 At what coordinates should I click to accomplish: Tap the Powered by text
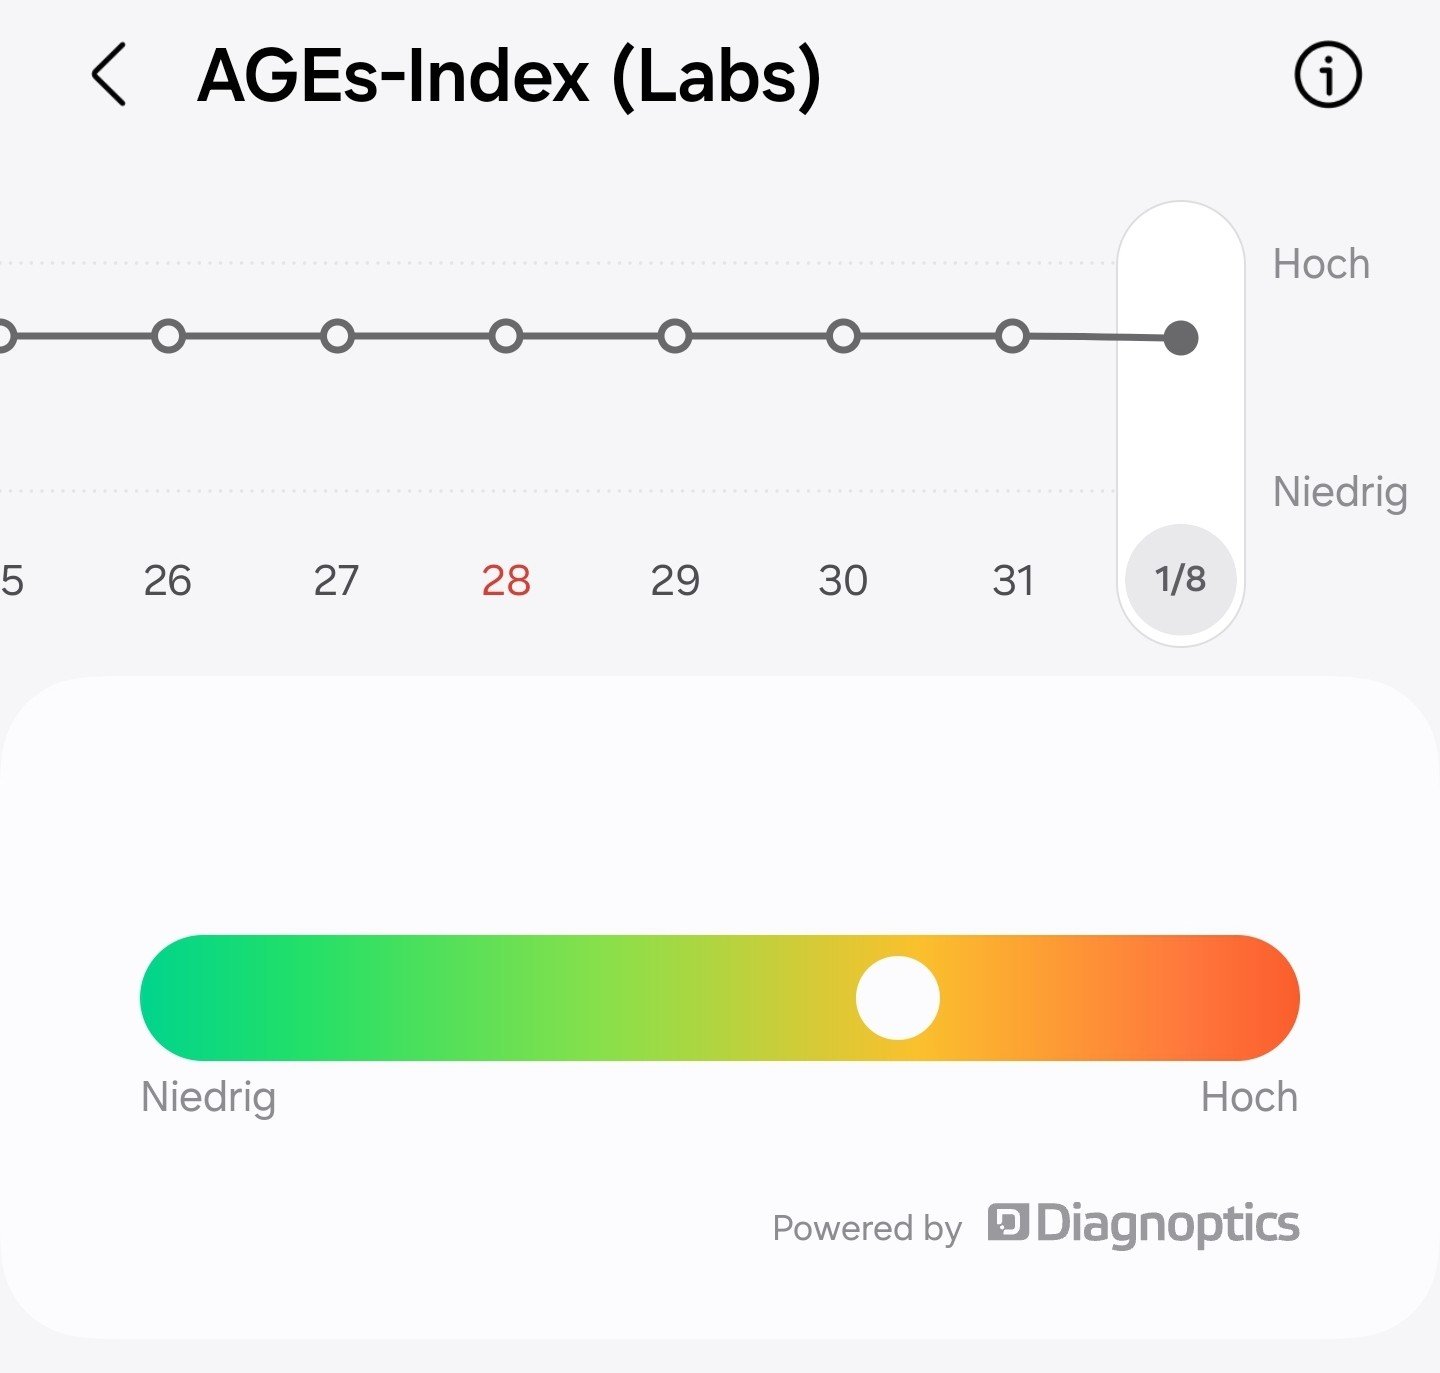867,1228
